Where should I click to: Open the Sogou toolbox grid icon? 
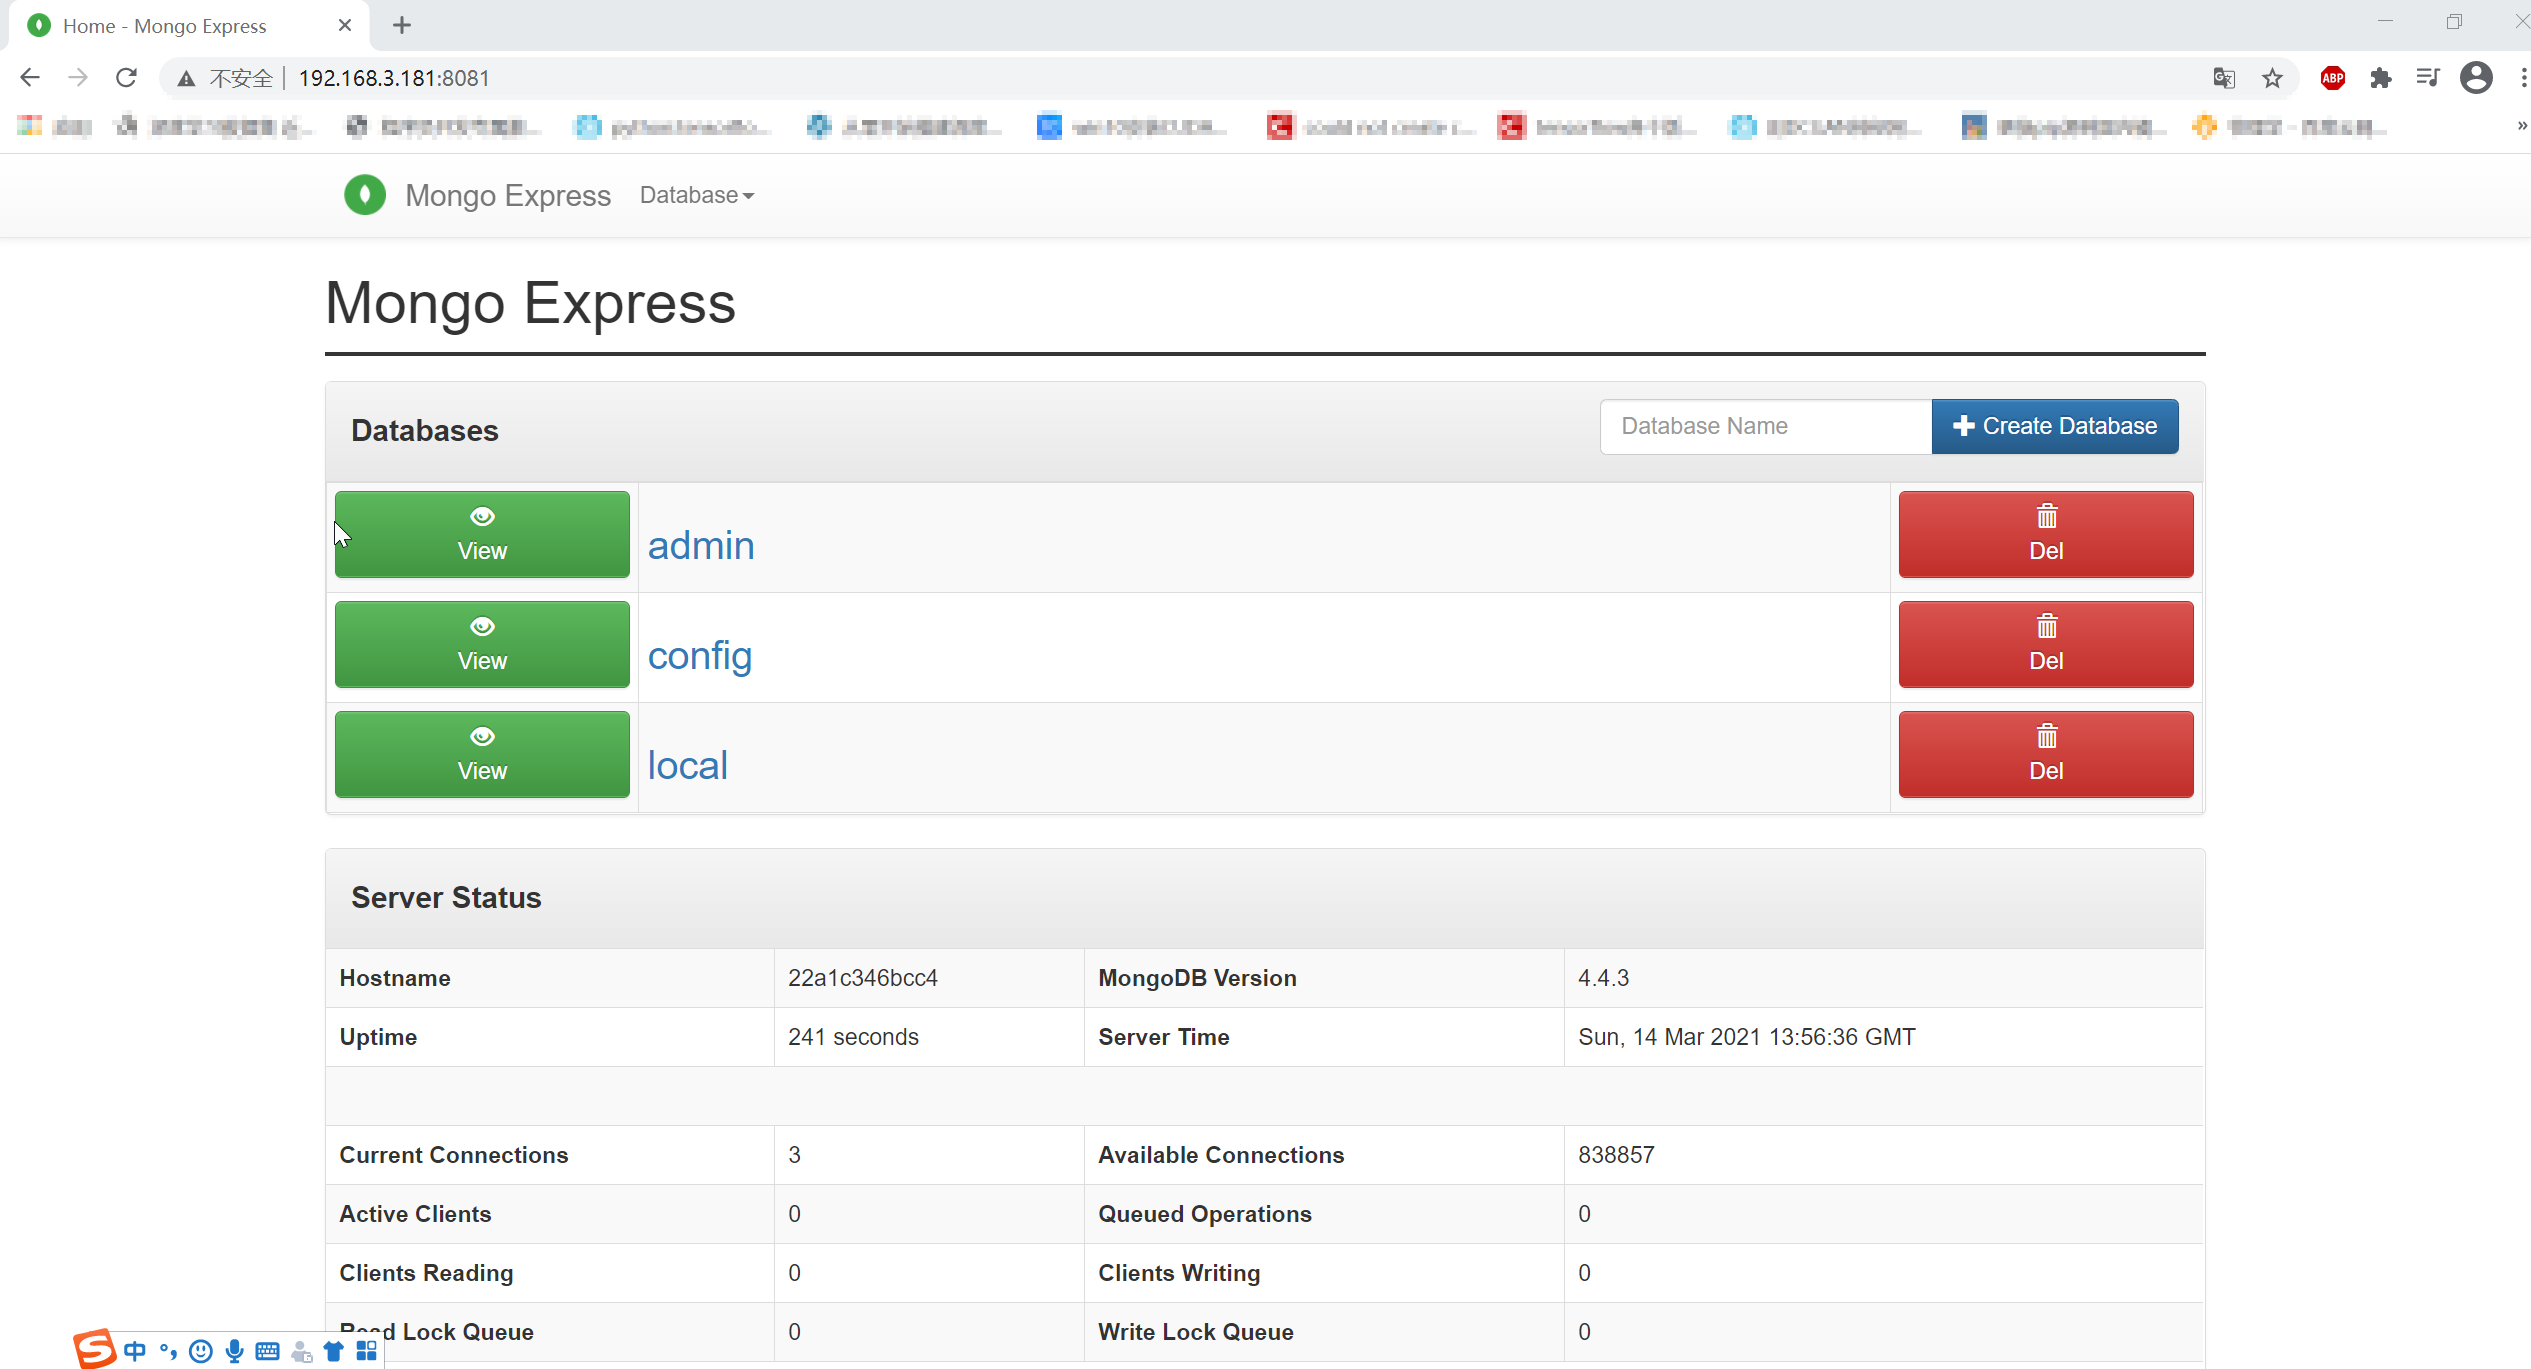tap(367, 1352)
